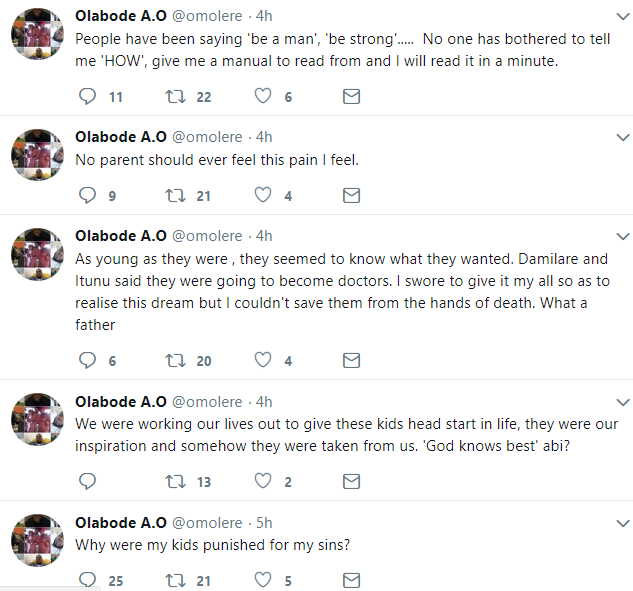The height and width of the screenshot is (591, 633).
Task: Reply to the 'God knows best' tweet
Action: 88,481
